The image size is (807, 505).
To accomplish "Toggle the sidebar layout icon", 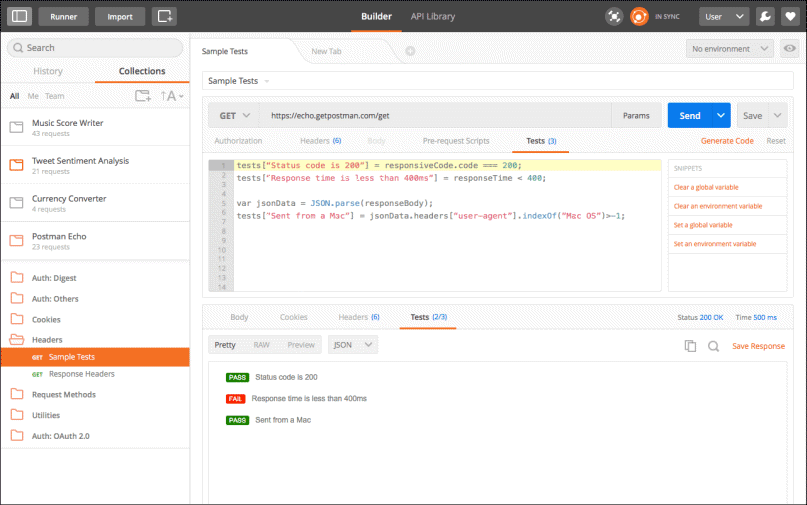I will coord(19,16).
